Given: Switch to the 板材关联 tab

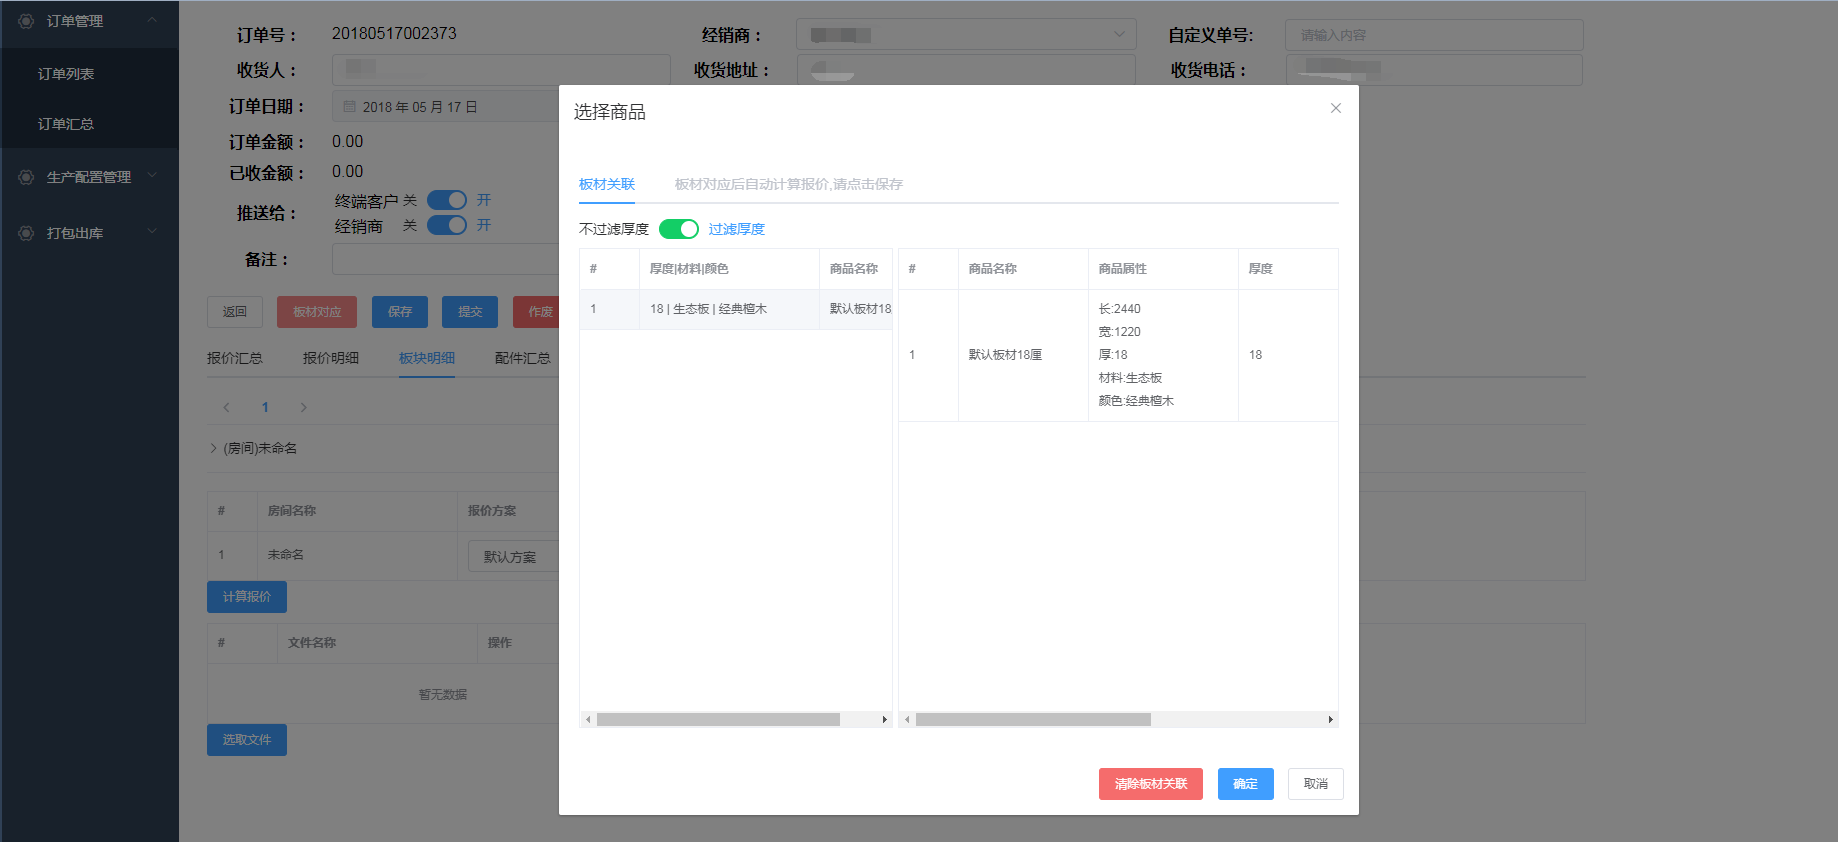Looking at the screenshot, I should pyautogui.click(x=607, y=184).
